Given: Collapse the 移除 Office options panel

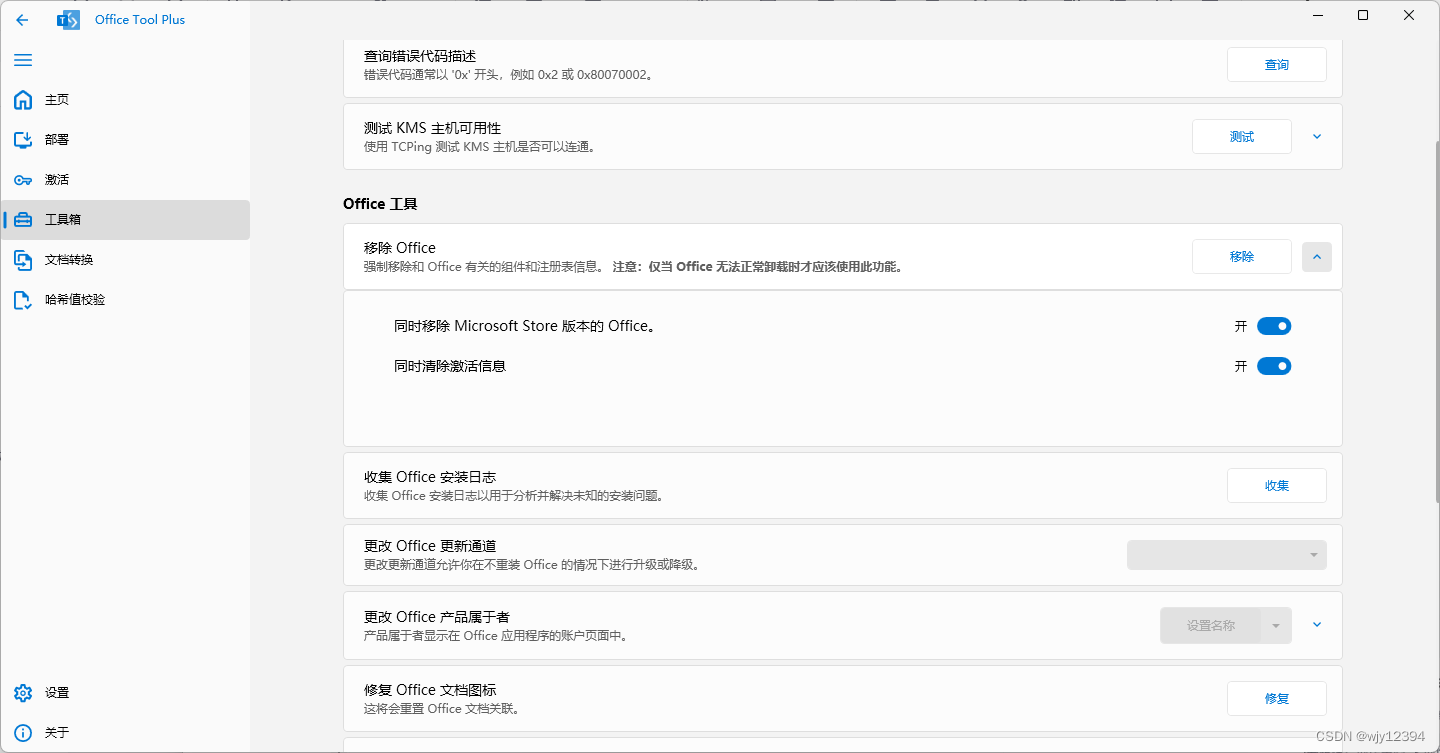Looking at the screenshot, I should click(x=1317, y=257).
